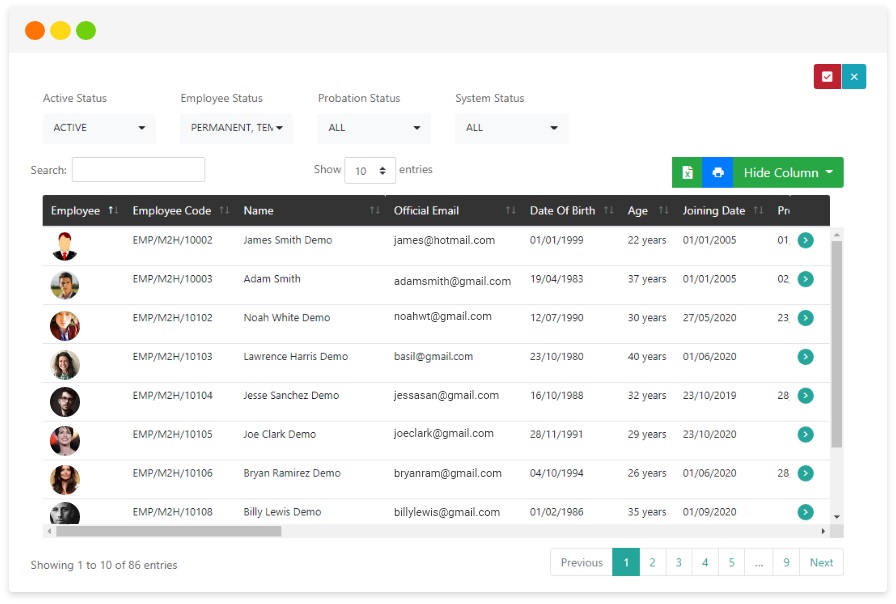896x604 pixels.
Task: Open the Active Status dropdown
Action: point(98,128)
